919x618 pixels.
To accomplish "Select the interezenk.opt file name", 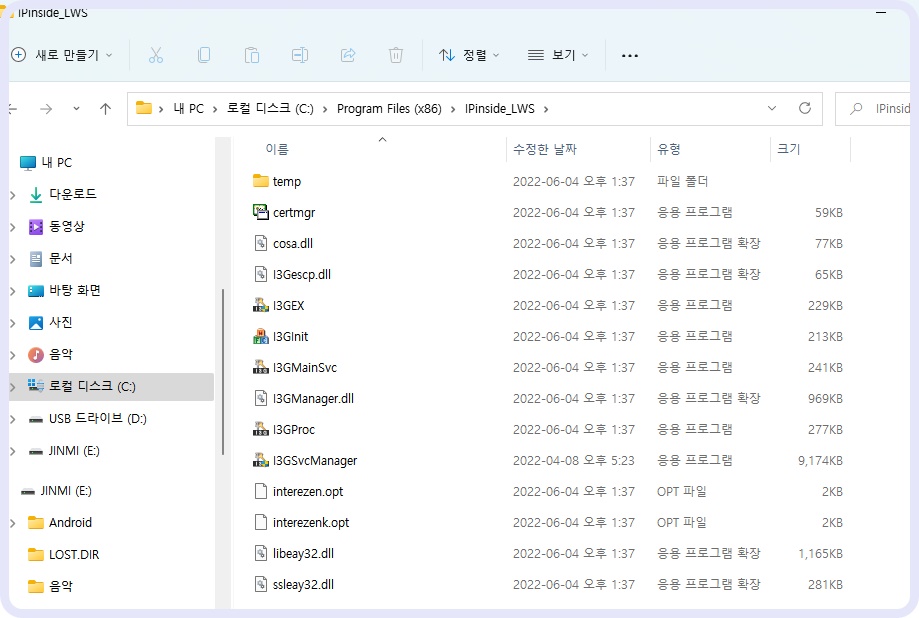I will 311,522.
